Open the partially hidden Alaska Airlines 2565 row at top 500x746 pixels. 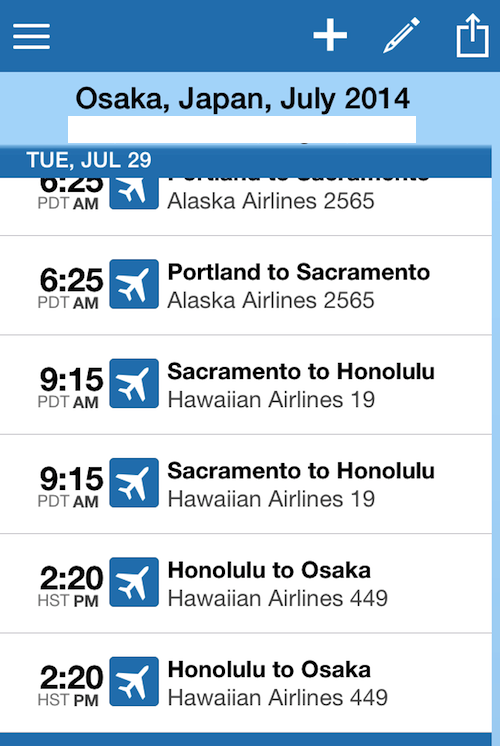pos(245,206)
